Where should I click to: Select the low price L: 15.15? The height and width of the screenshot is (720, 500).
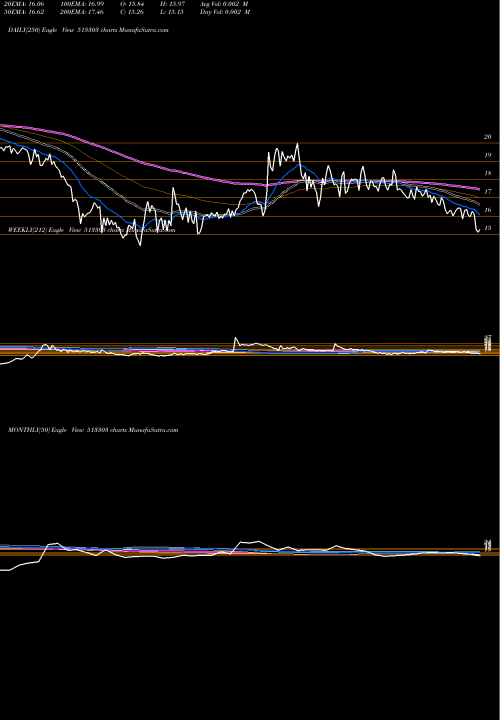coord(173,12)
